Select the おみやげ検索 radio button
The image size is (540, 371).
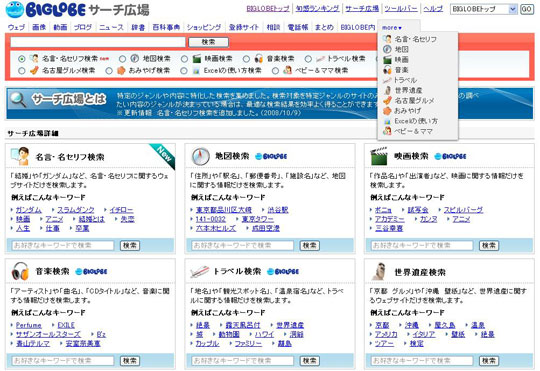[109, 71]
